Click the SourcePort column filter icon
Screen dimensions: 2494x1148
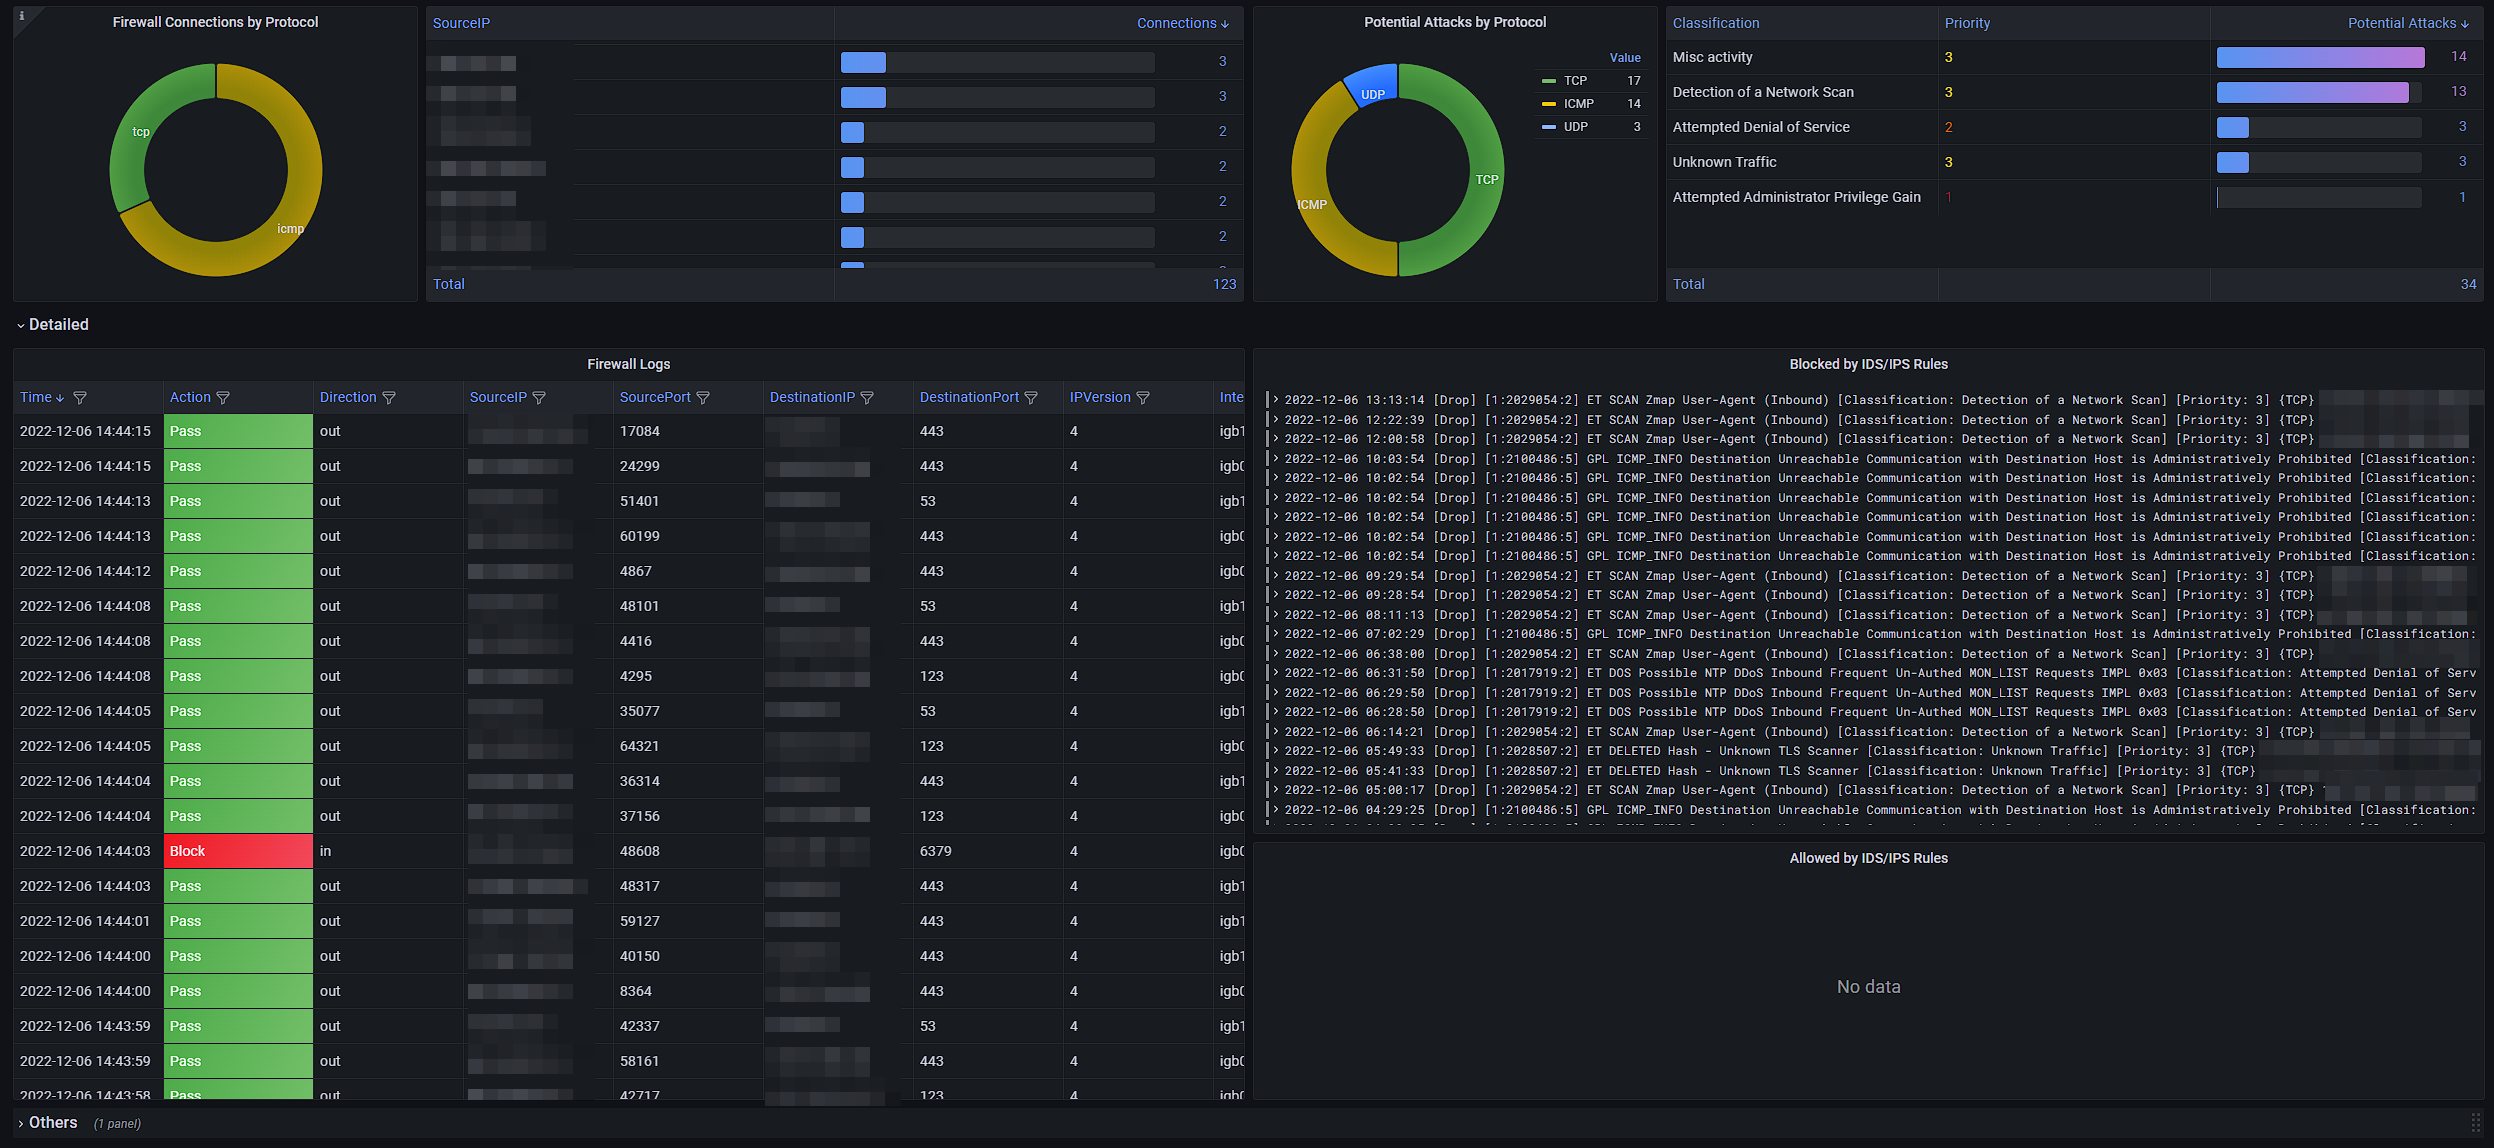(x=703, y=398)
